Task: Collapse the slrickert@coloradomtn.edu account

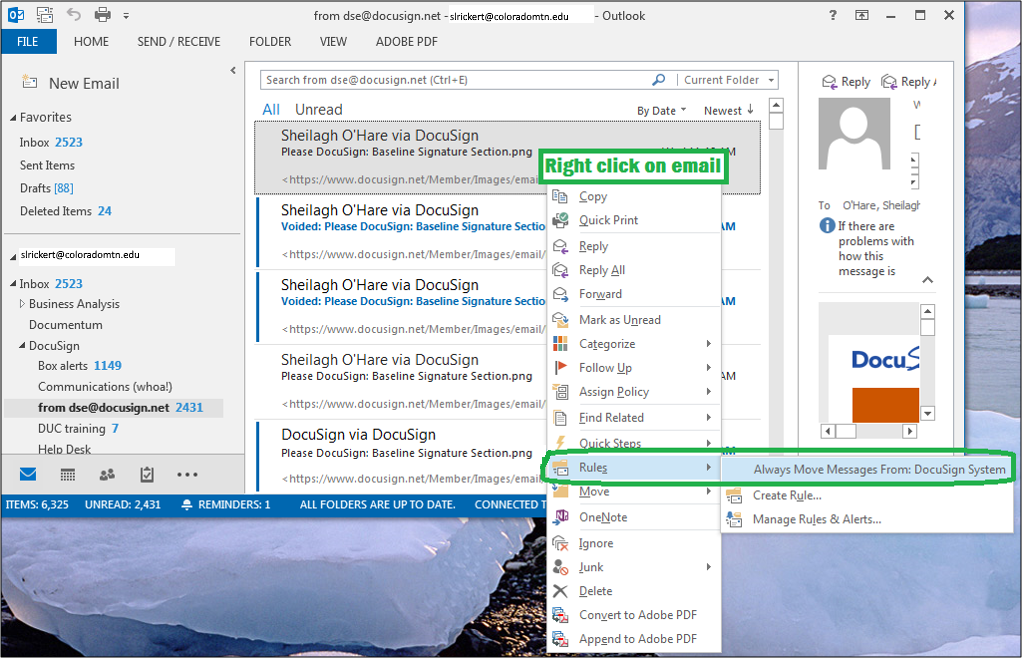Action: (13, 257)
